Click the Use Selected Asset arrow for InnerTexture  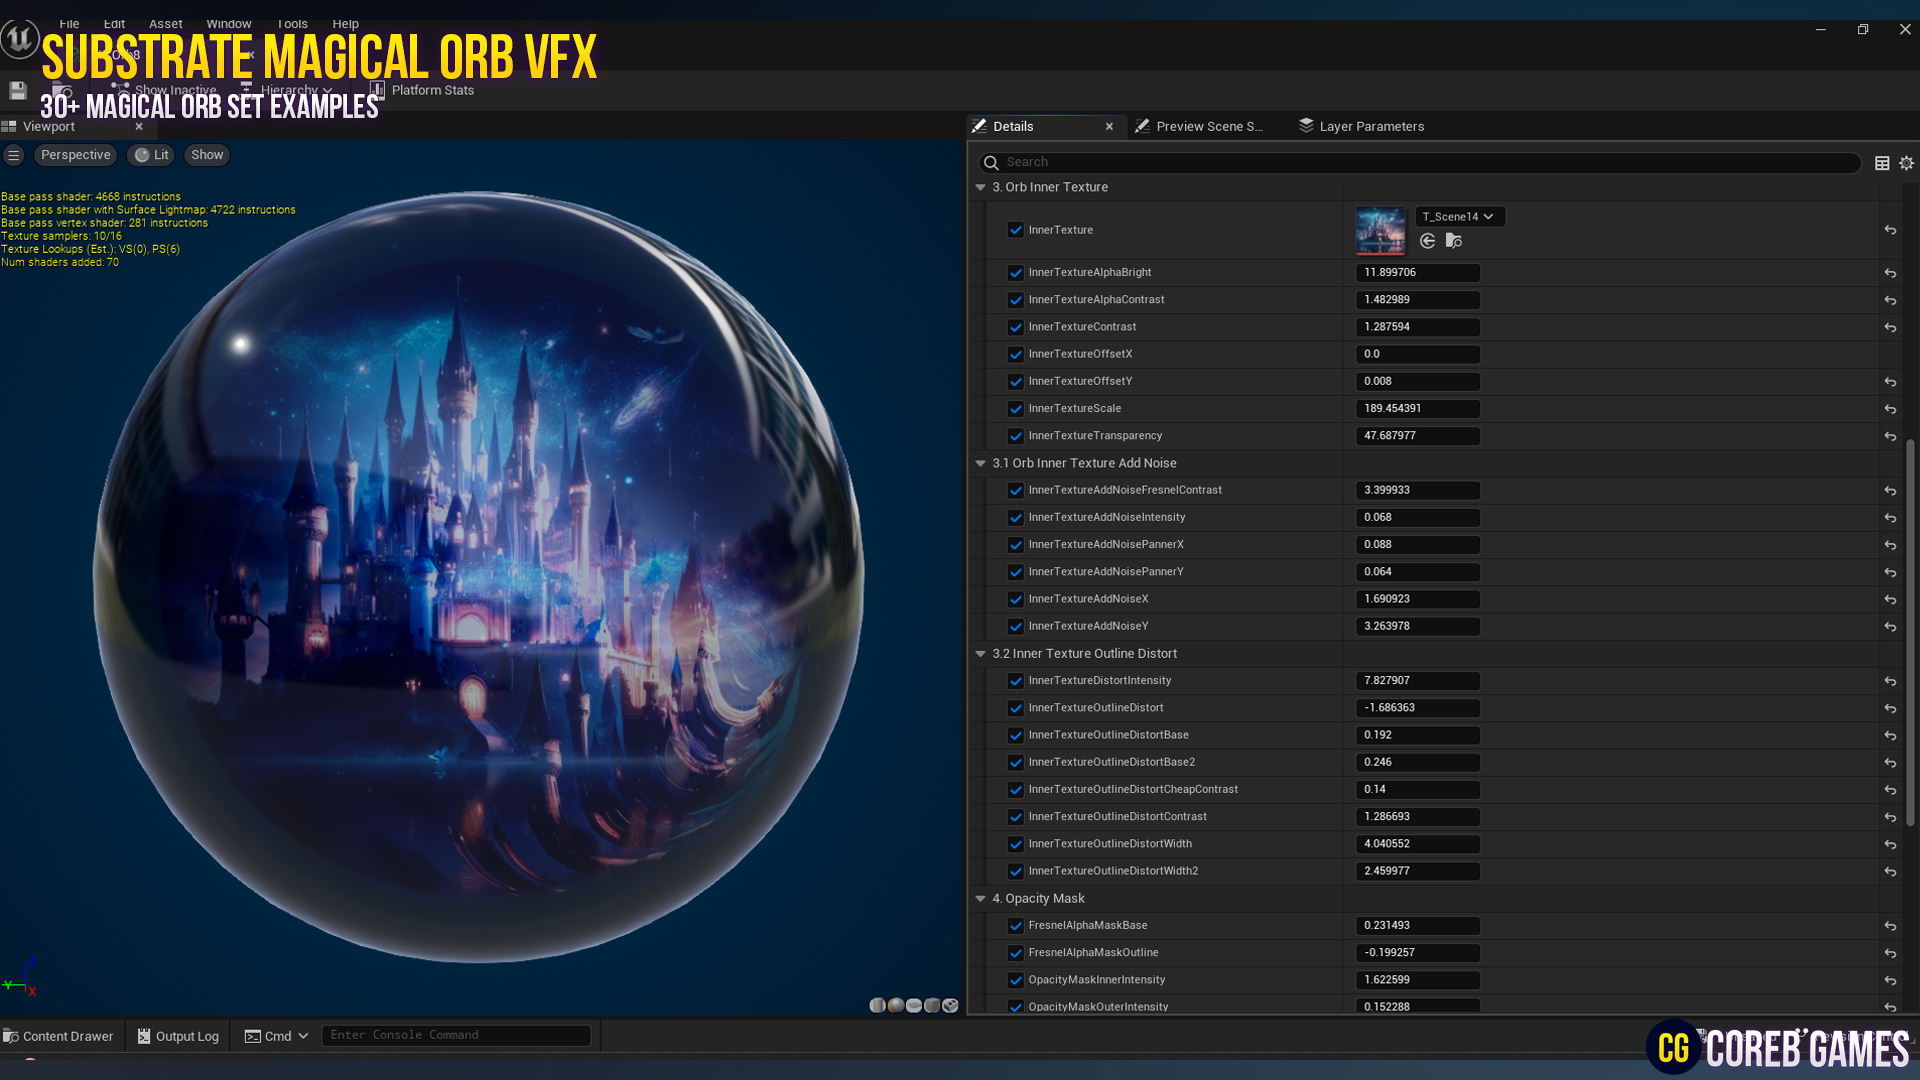click(x=1427, y=240)
